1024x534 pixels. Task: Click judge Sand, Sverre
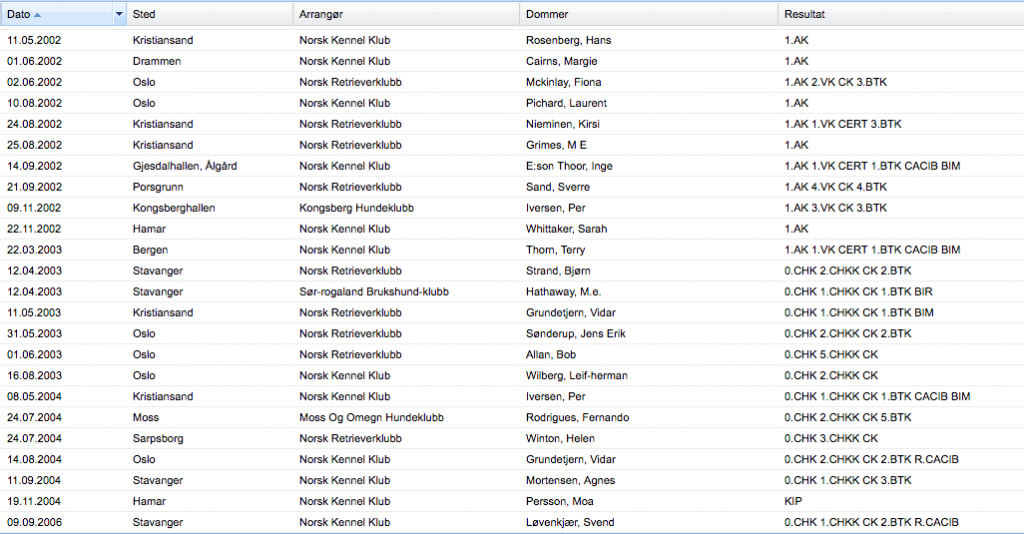click(558, 186)
